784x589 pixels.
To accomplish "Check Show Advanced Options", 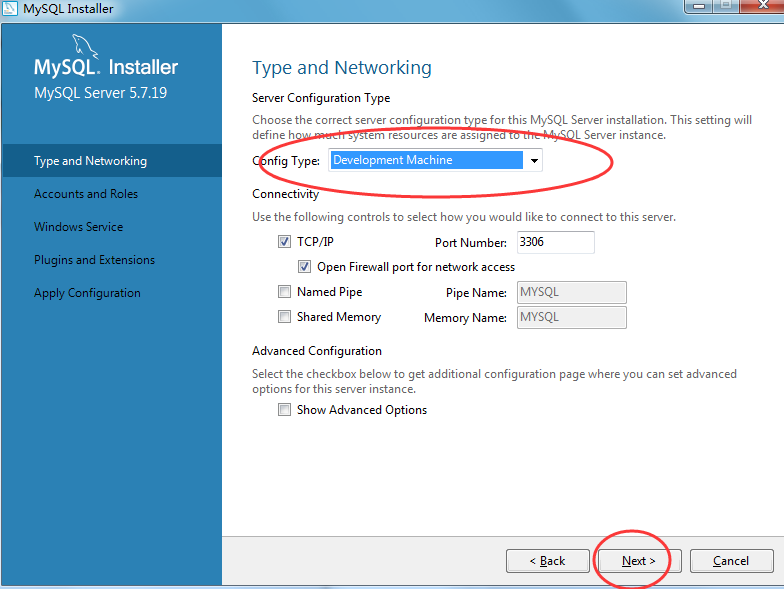I will click(284, 410).
